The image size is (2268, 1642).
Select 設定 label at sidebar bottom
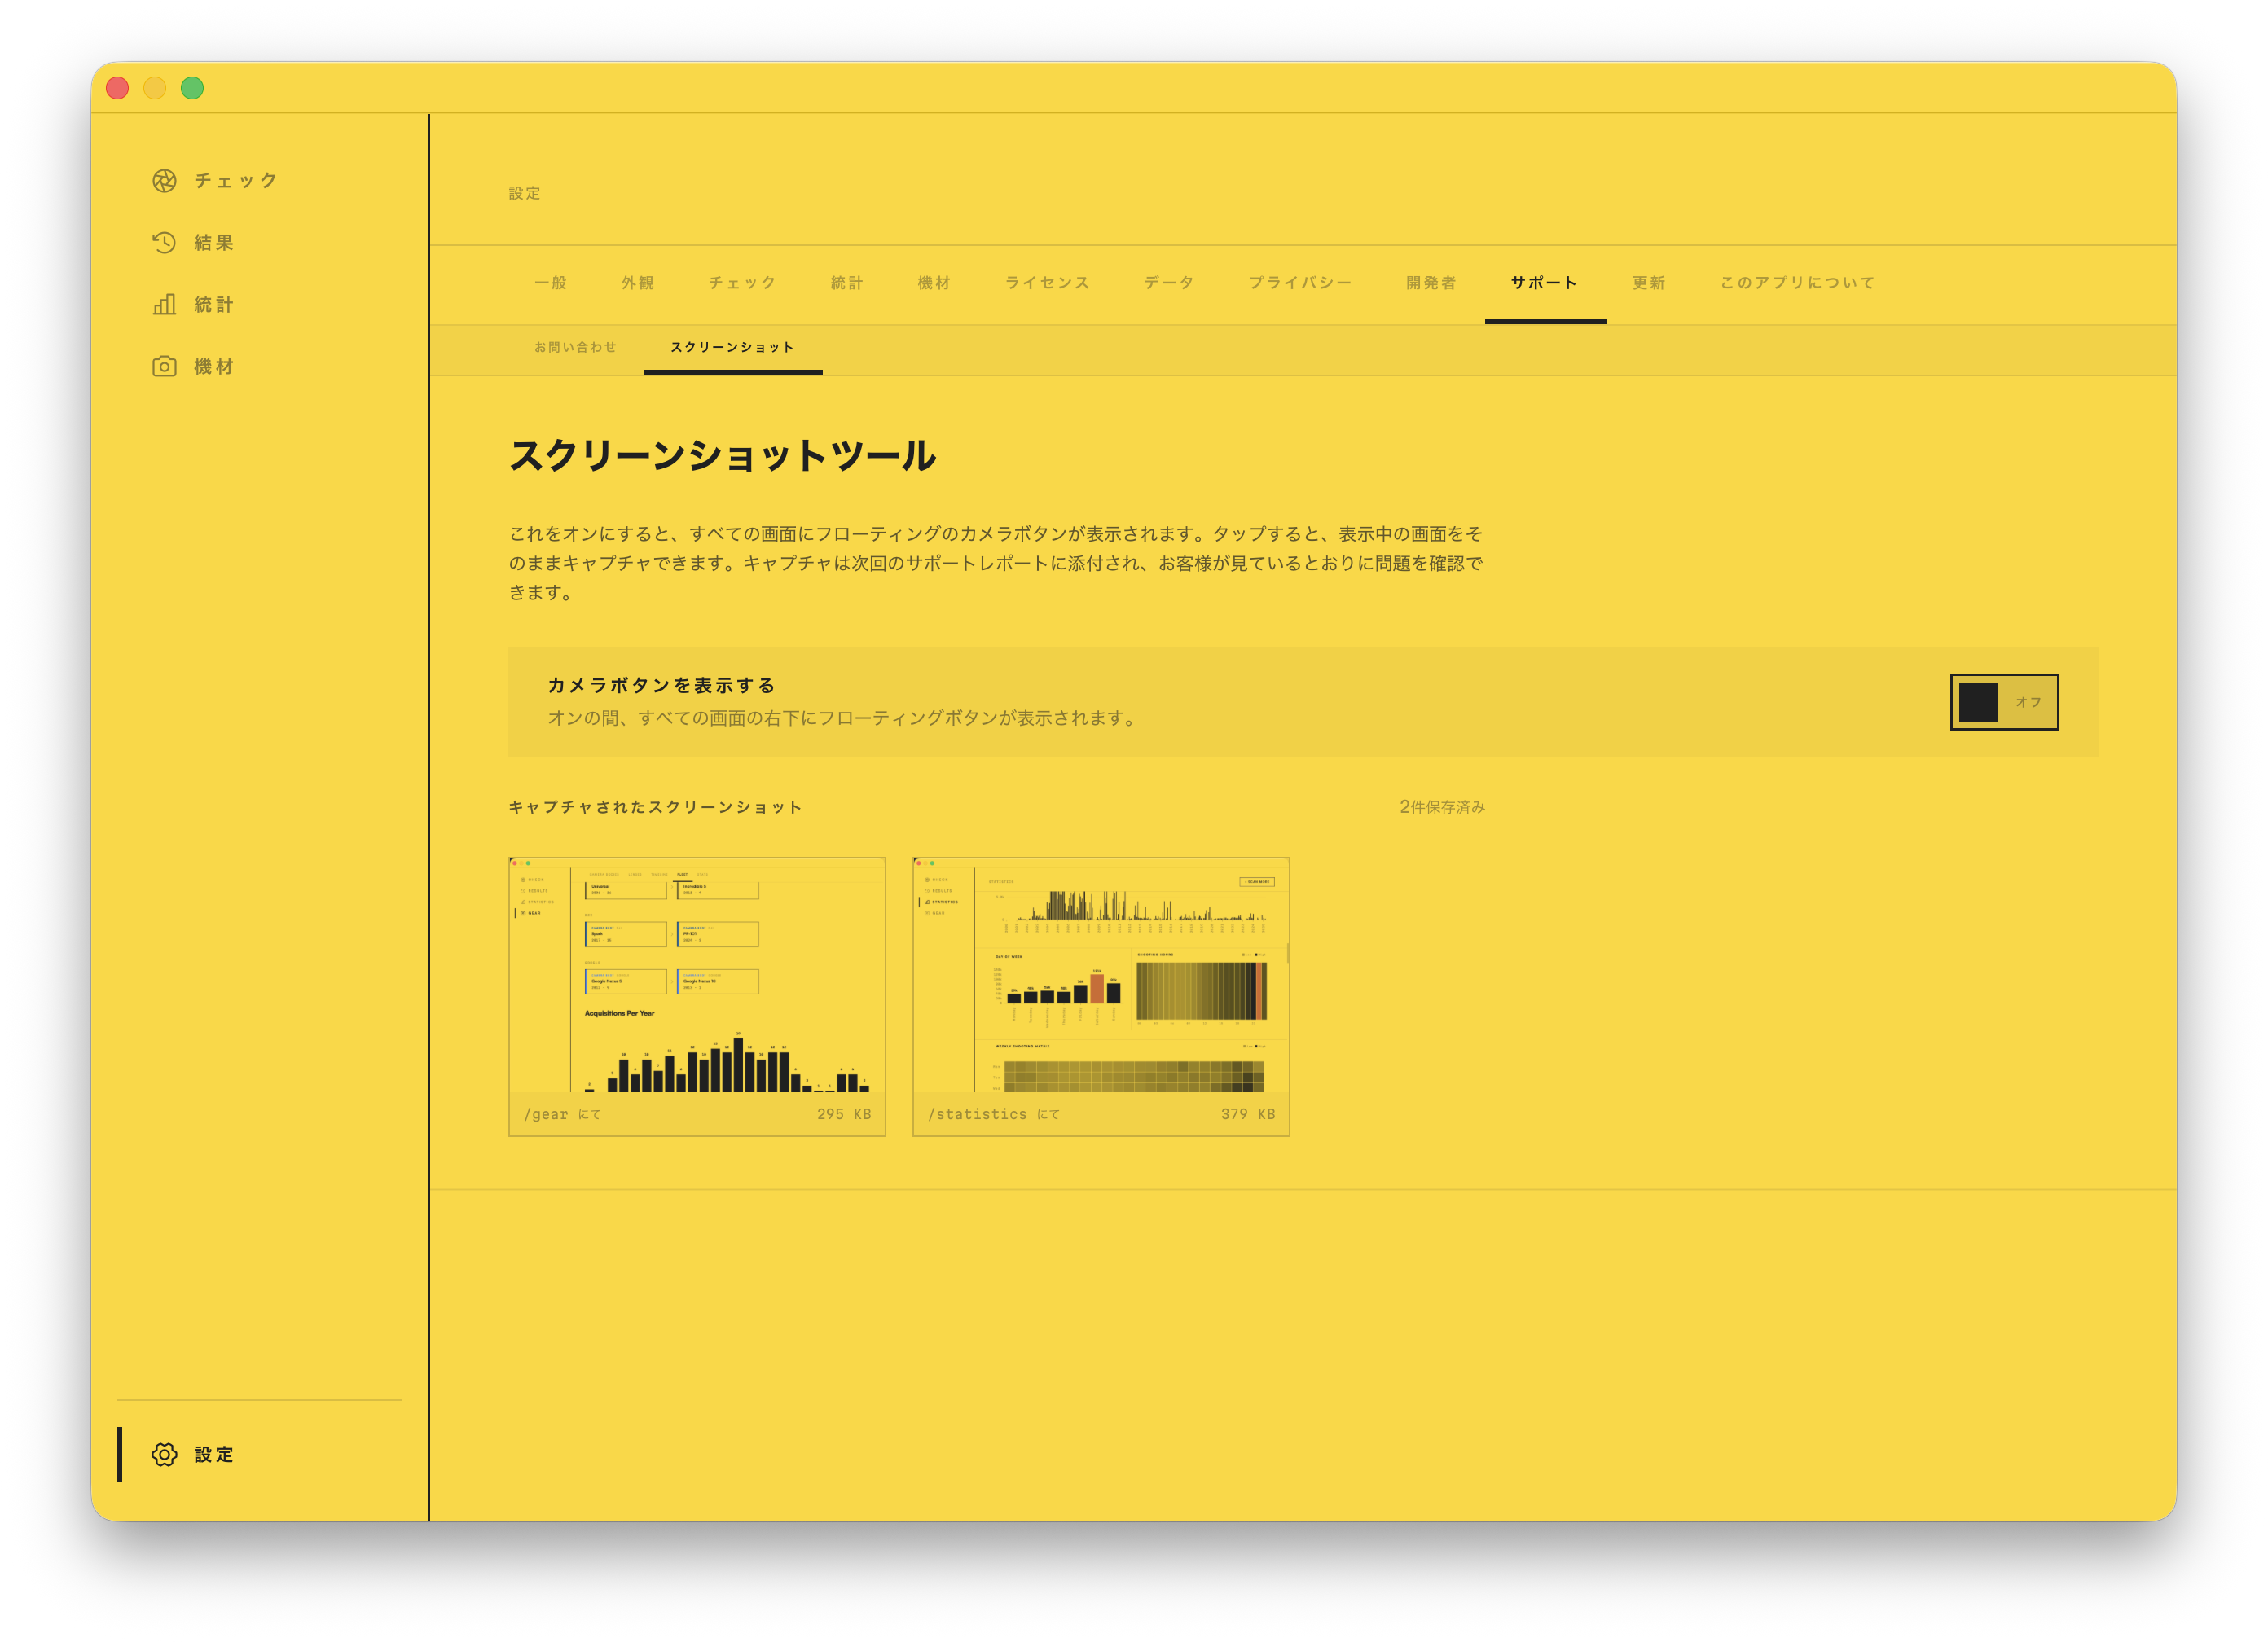[x=214, y=1455]
